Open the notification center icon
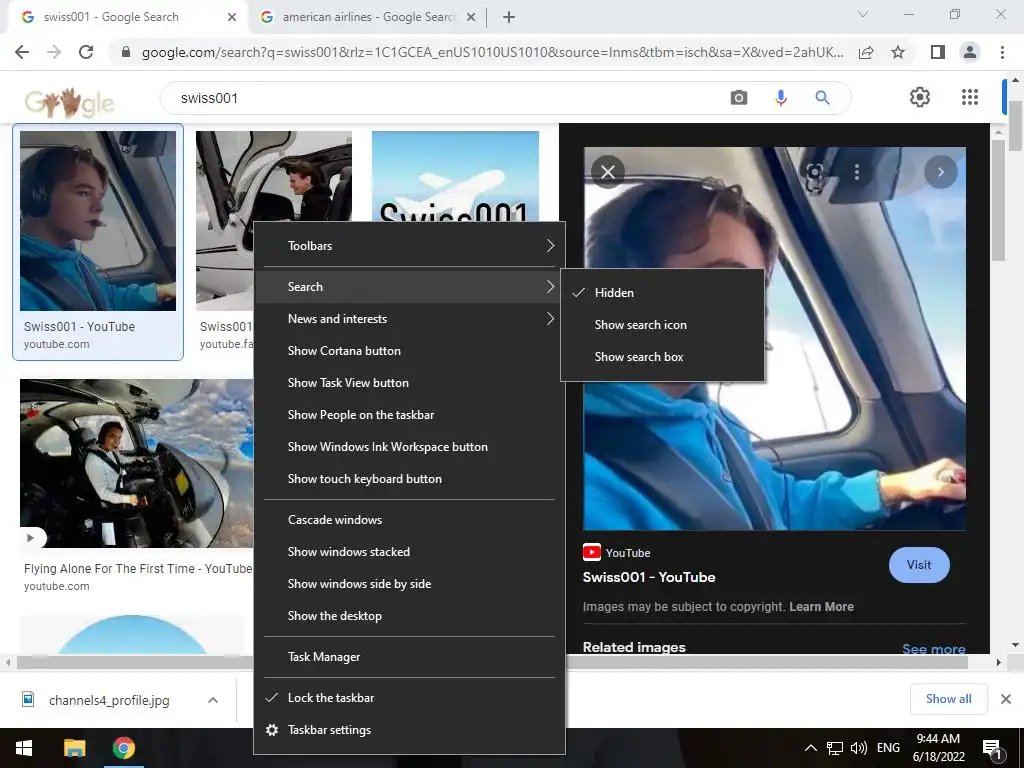The height and width of the screenshot is (768, 1024). click(991, 748)
